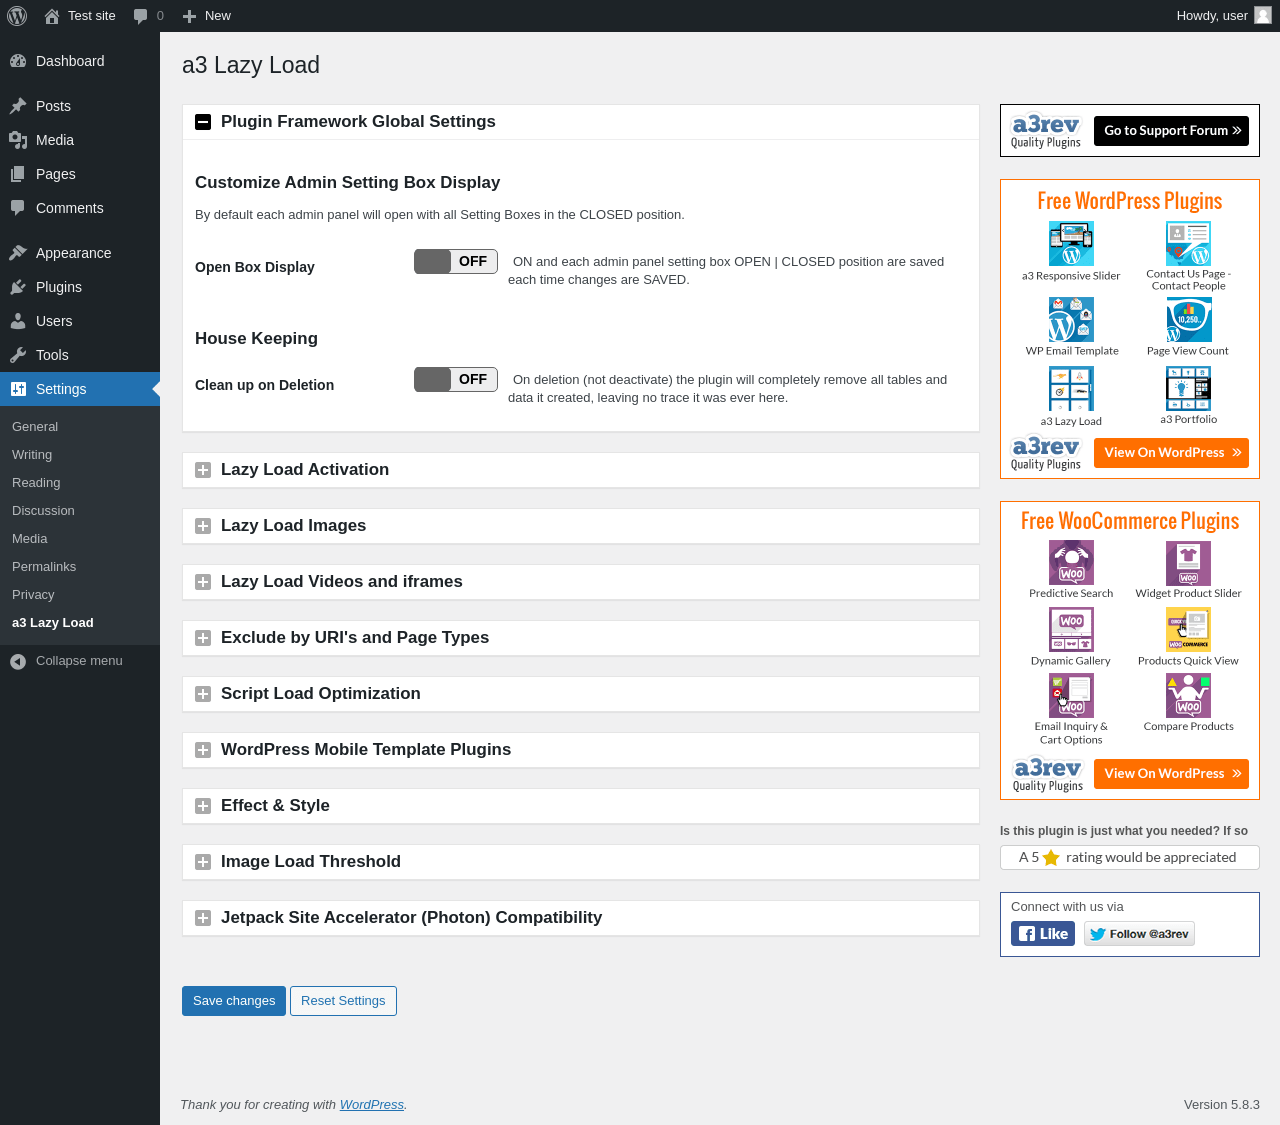Expand the Lazy Load Activation section
This screenshot has height=1125, width=1280.
tap(581, 470)
